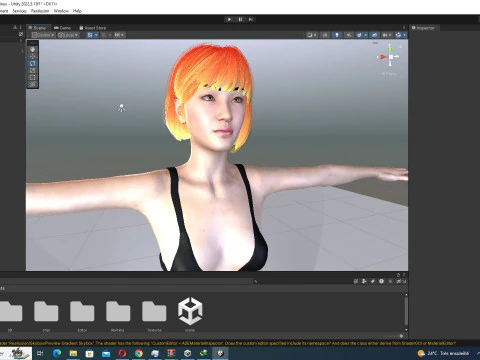Image resolution: width=480 pixels, height=360 pixels.
Task: Open snap increment settings dropdown
Action: pyautogui.click(x=119, y=35)
